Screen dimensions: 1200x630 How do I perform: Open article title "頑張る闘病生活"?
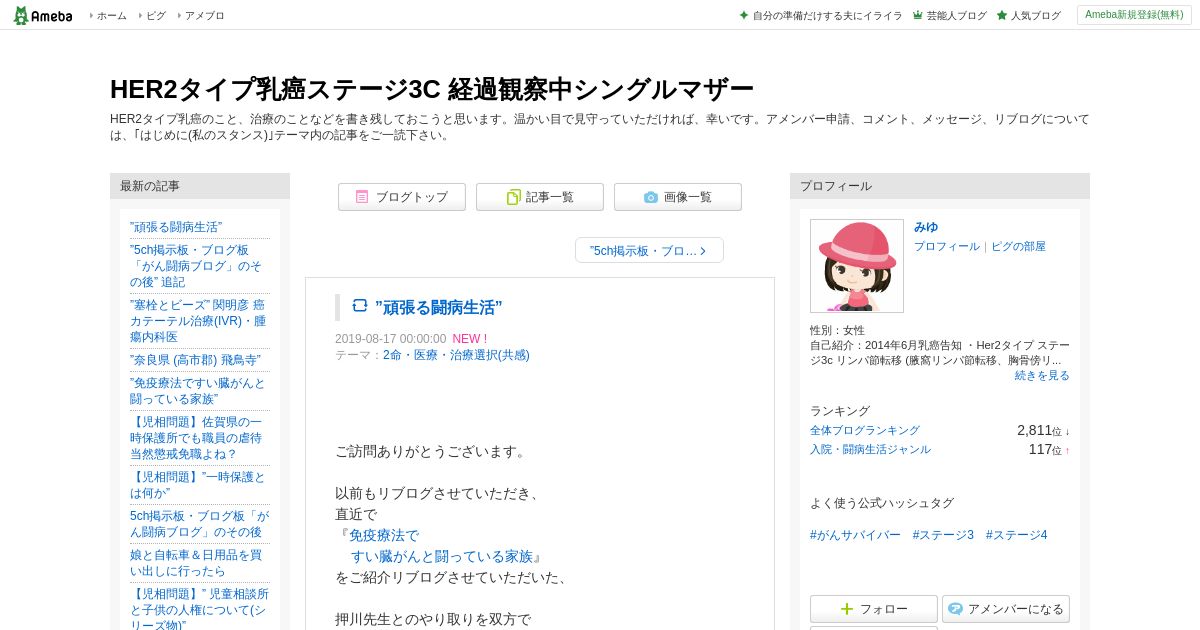click(x=439, y=307)
